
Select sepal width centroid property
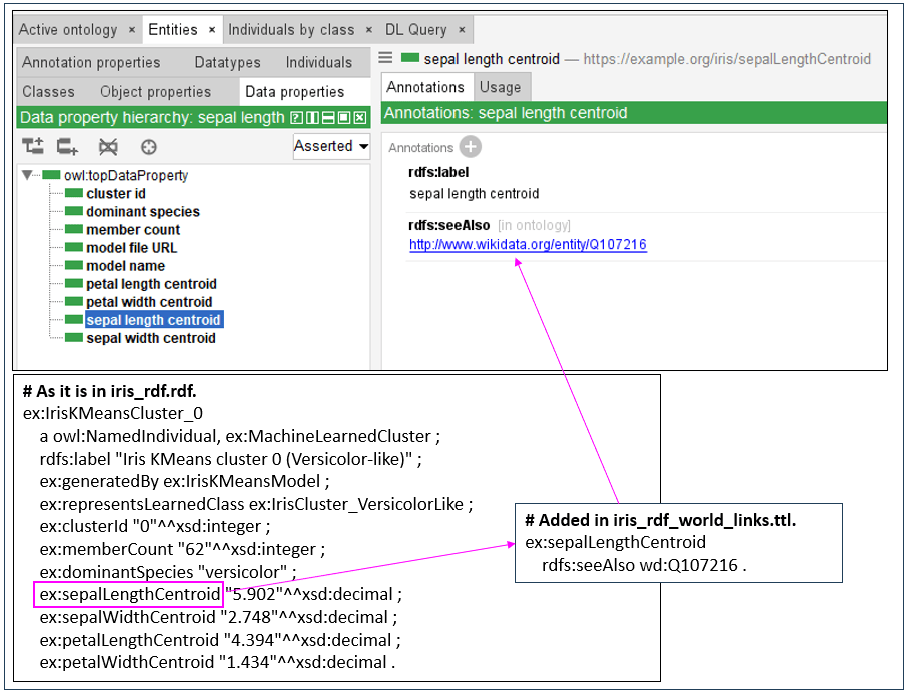151,338
